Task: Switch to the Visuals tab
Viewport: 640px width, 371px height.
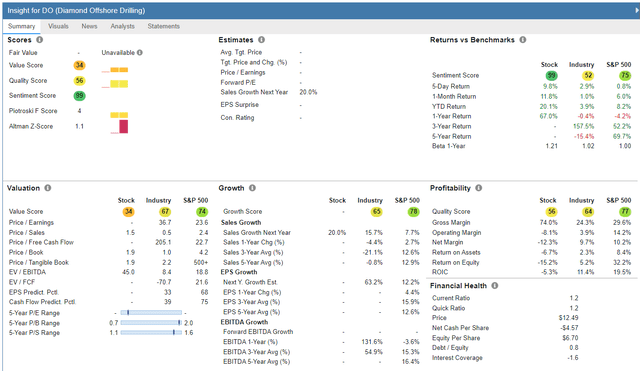Action: point(58,26)
